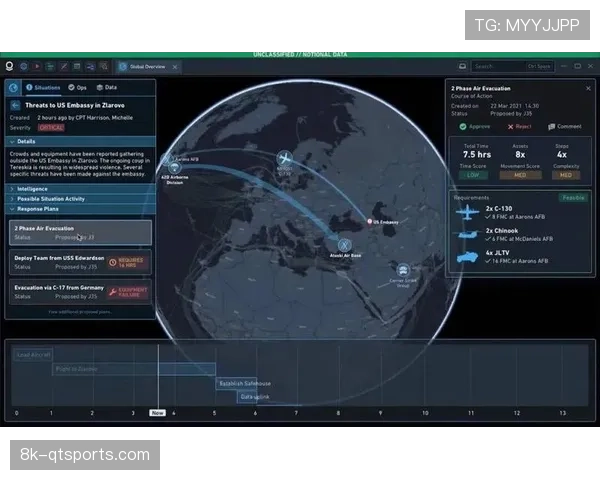The width and height of the screenshot is (600, 480).
Task: Collapse the left panel with the round arrow
Action: [x=13, y=88]
